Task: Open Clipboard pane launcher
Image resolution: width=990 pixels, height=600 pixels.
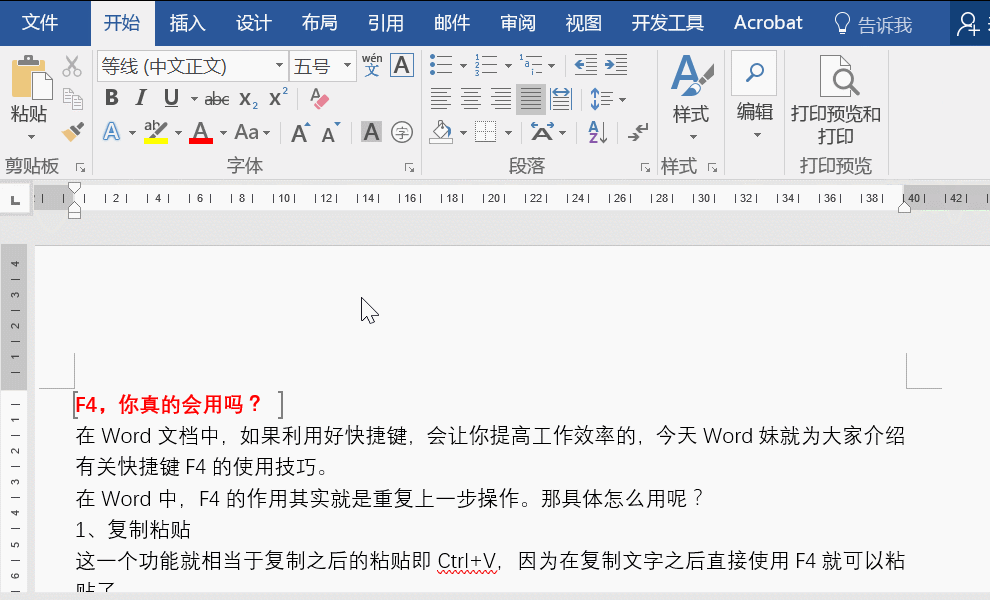Action: (80, 168)
